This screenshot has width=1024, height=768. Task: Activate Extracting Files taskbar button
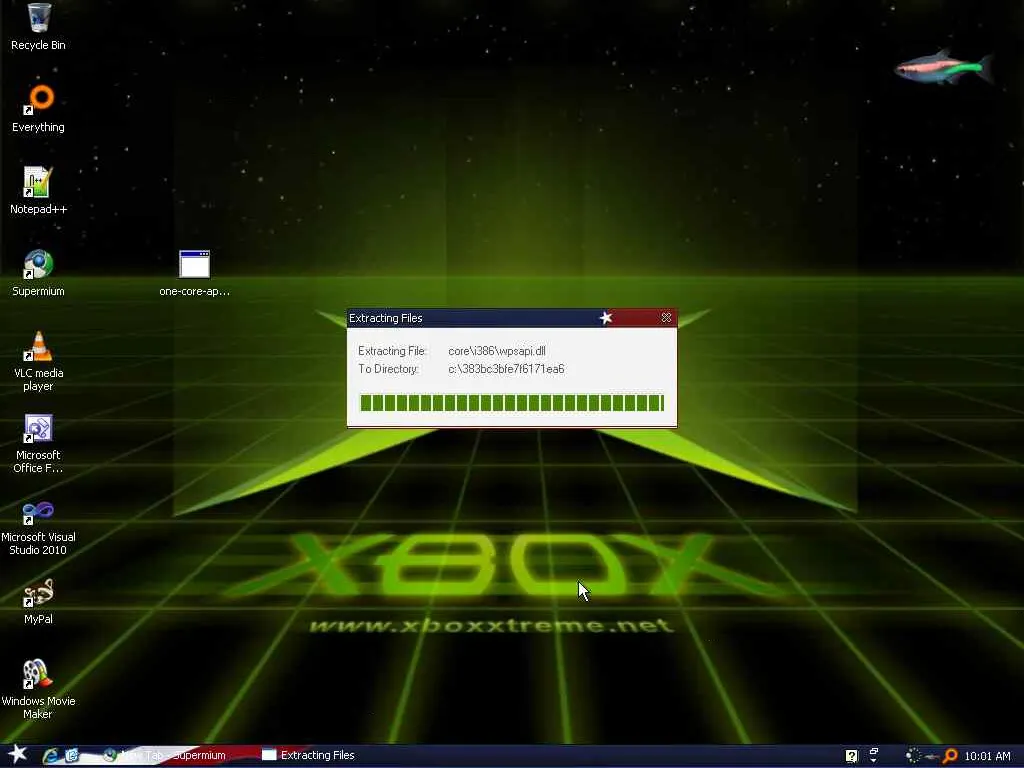point(308,756)
